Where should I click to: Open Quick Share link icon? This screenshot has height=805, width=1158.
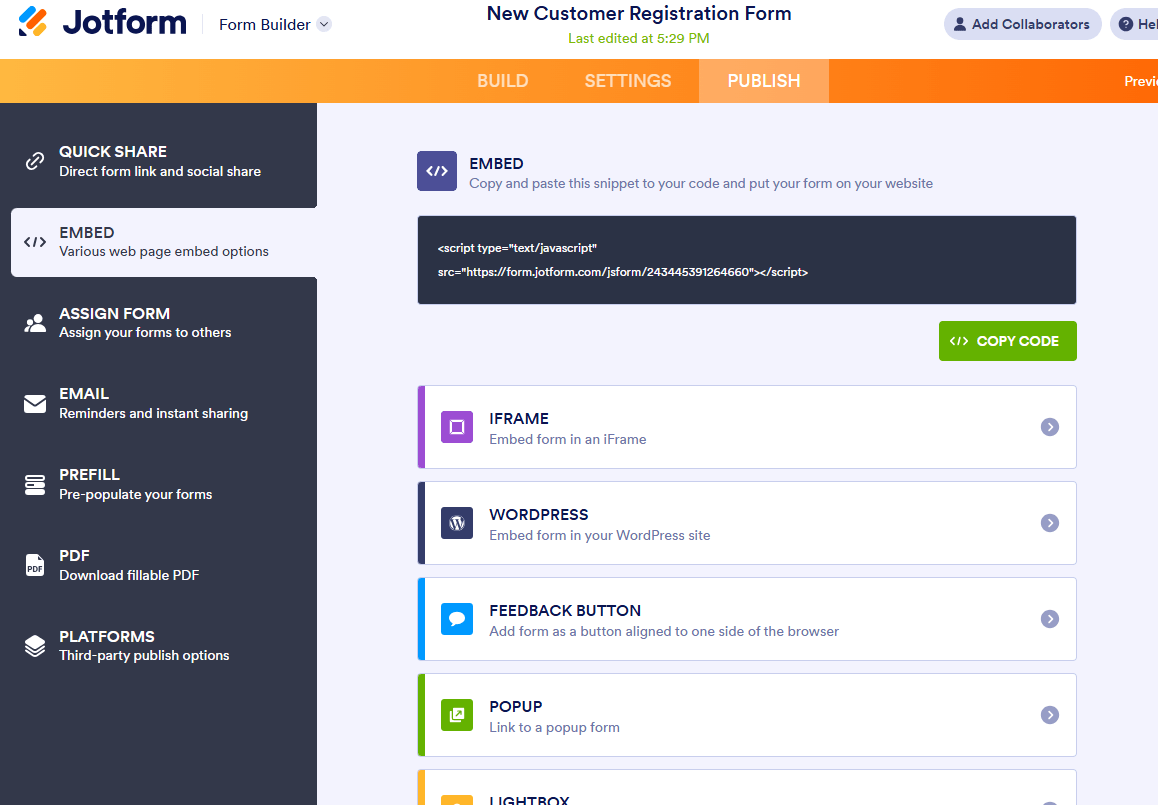click(x=35, y=161)
